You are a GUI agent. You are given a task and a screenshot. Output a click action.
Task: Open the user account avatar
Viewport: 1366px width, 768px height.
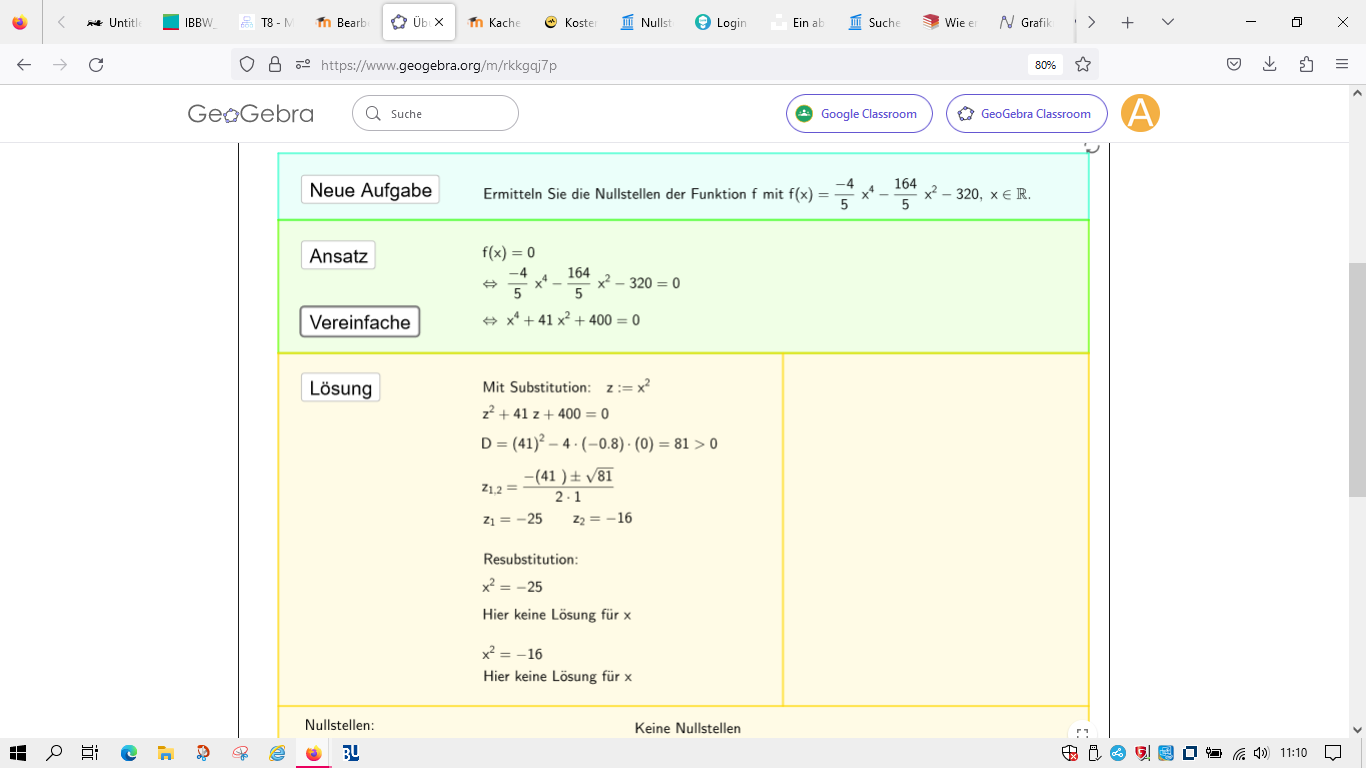click(x=1140, y=114)
